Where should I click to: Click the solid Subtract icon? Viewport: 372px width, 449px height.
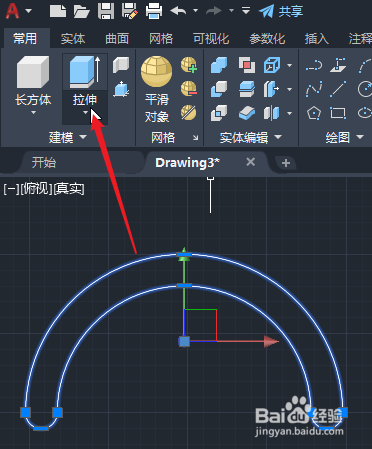[219, 89]
